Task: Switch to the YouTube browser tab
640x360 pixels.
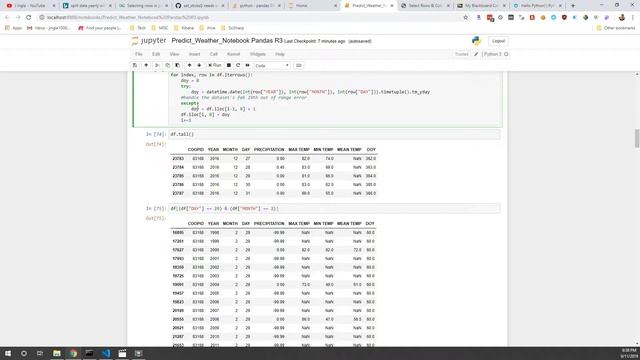Action: (x=31, y=6)
